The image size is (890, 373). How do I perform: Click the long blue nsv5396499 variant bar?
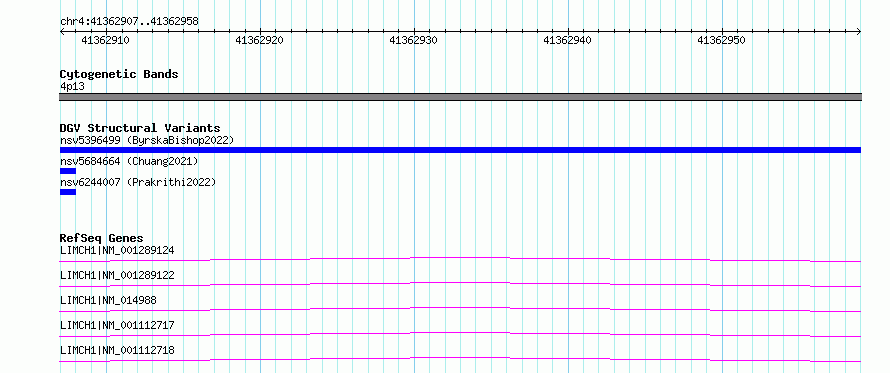coord(460,150)
